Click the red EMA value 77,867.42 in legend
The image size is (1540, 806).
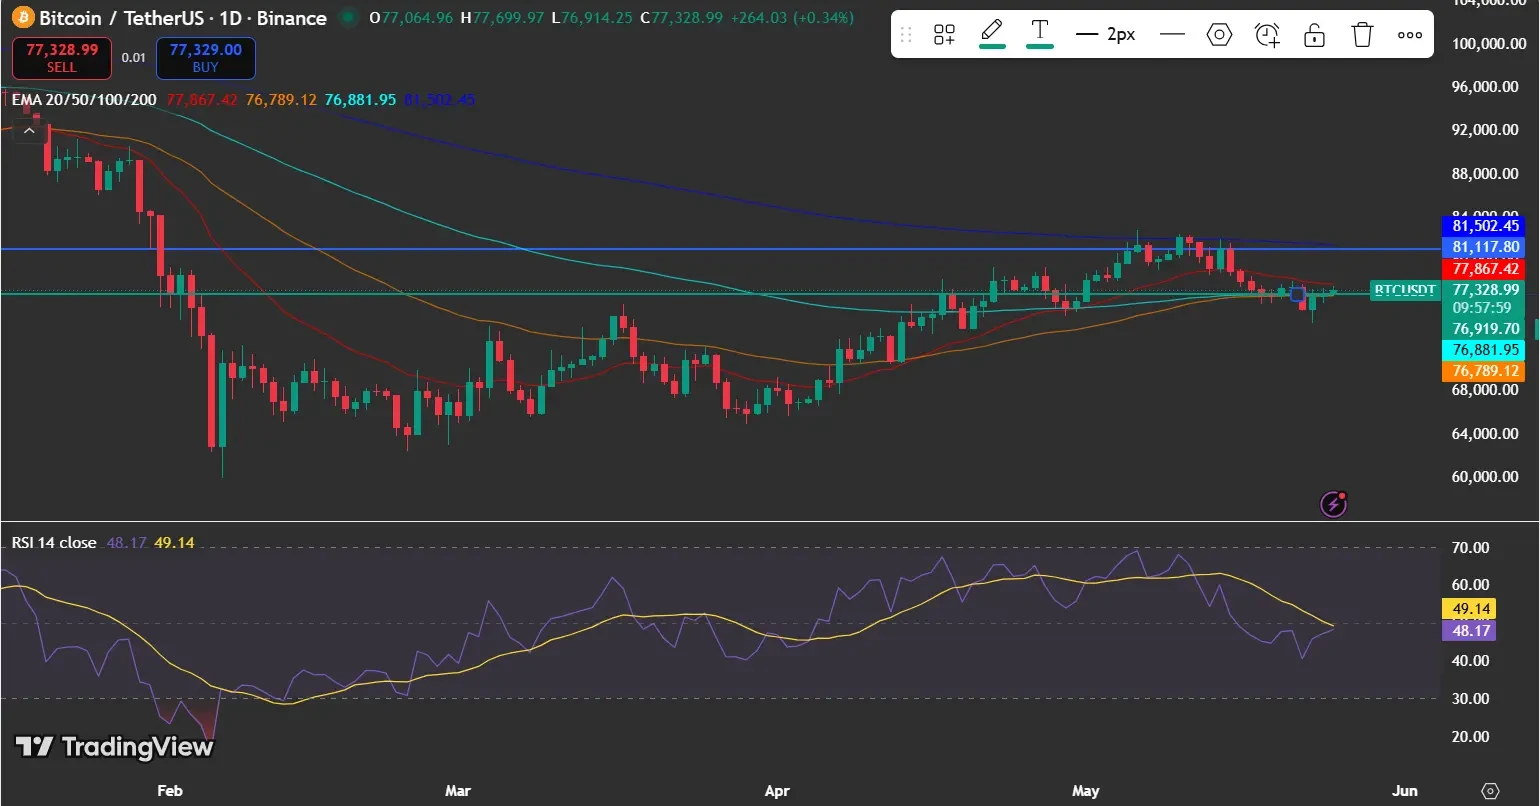coord(202,100)
